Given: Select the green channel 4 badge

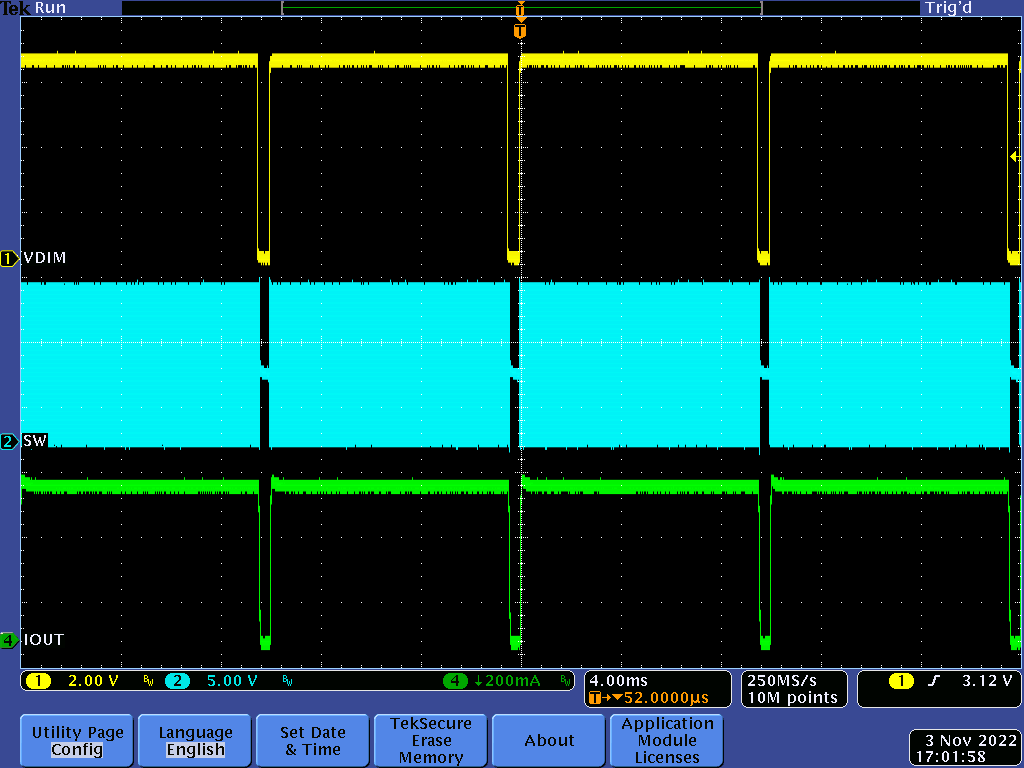Looking at the screenshot, I should pos(456,680).
